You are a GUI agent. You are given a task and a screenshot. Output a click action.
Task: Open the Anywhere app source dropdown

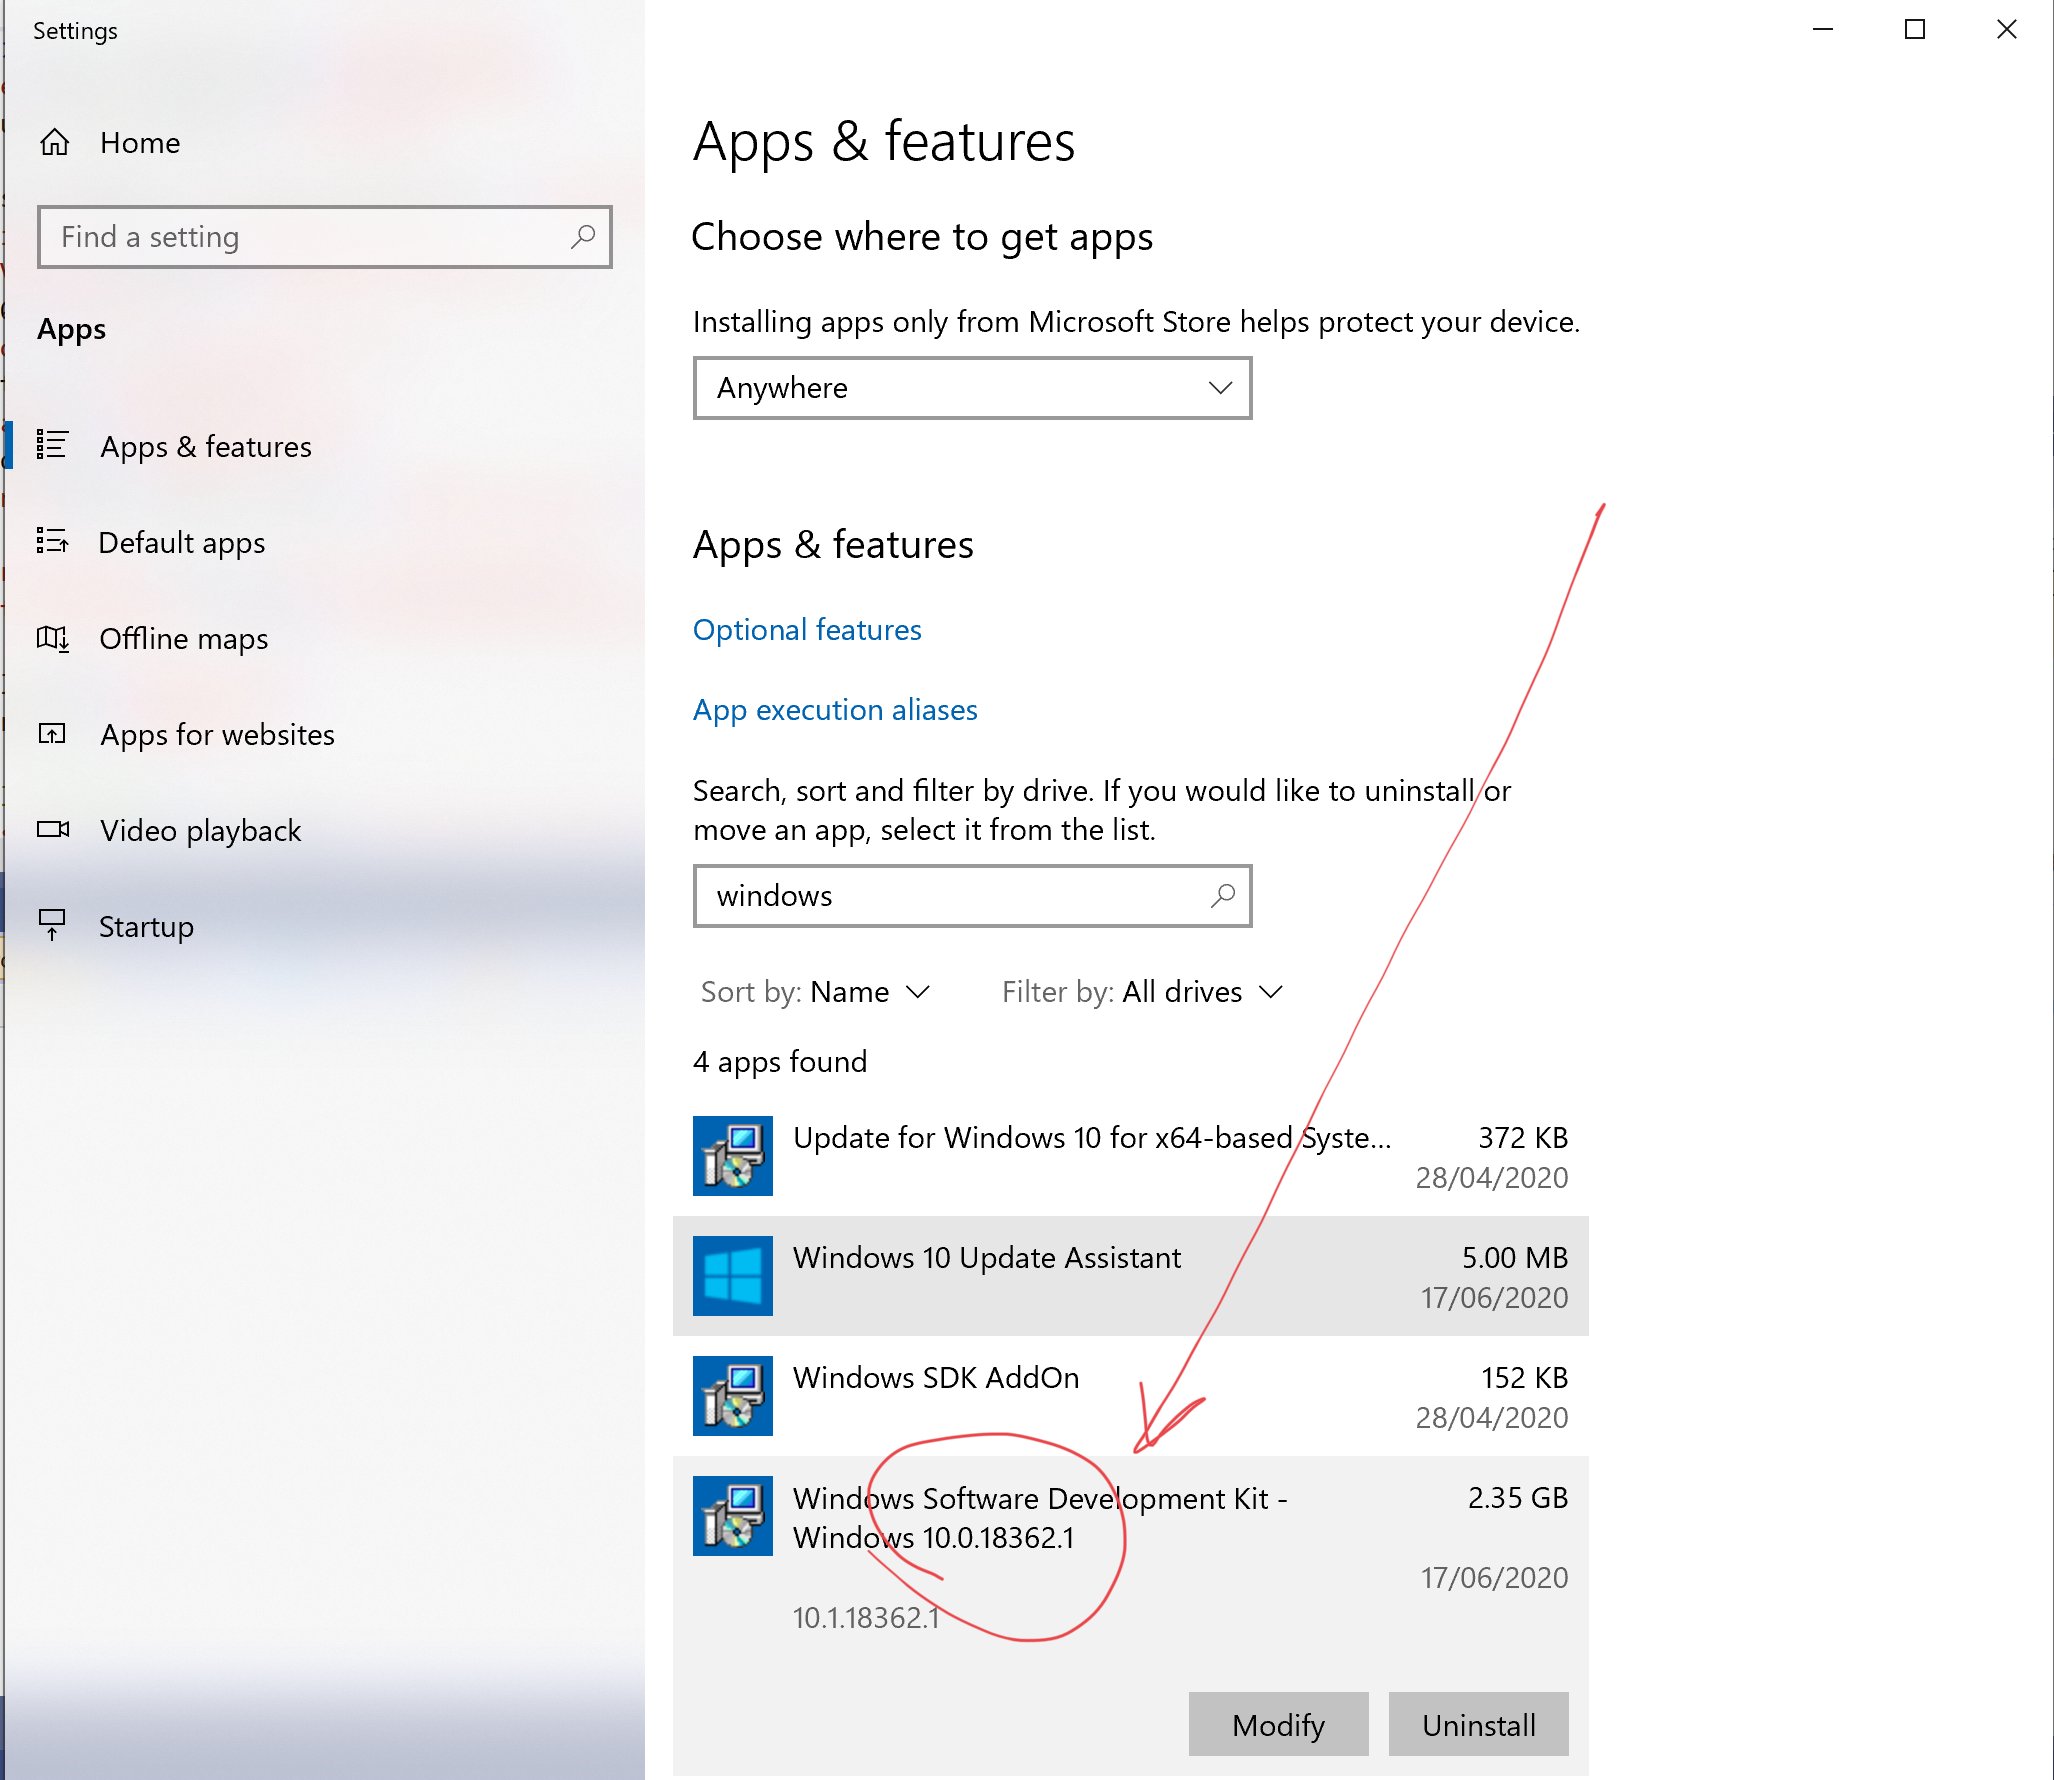coord(972,388)
